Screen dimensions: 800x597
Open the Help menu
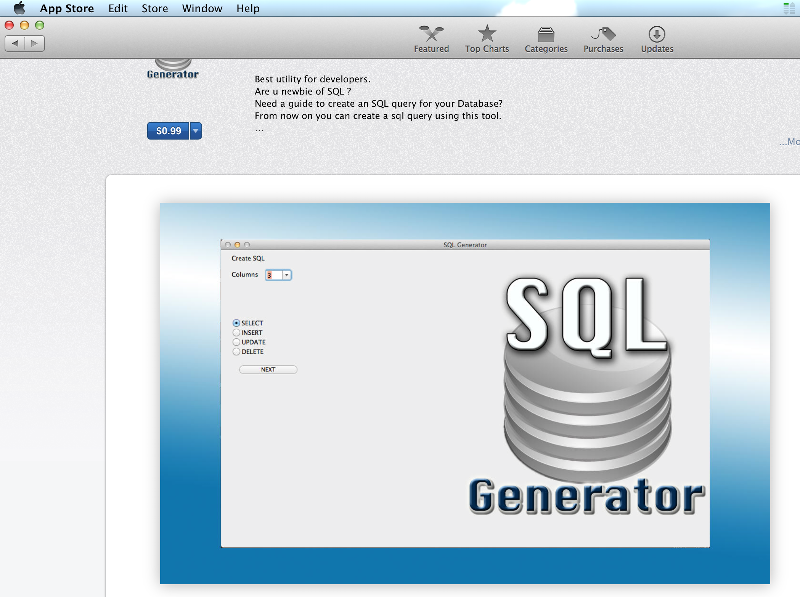[x=248, y=8]
